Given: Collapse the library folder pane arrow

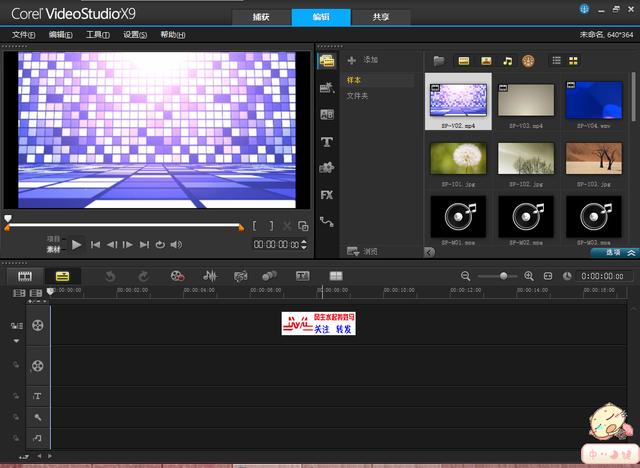Looking at the screenshot, I should tap(429, 252).
